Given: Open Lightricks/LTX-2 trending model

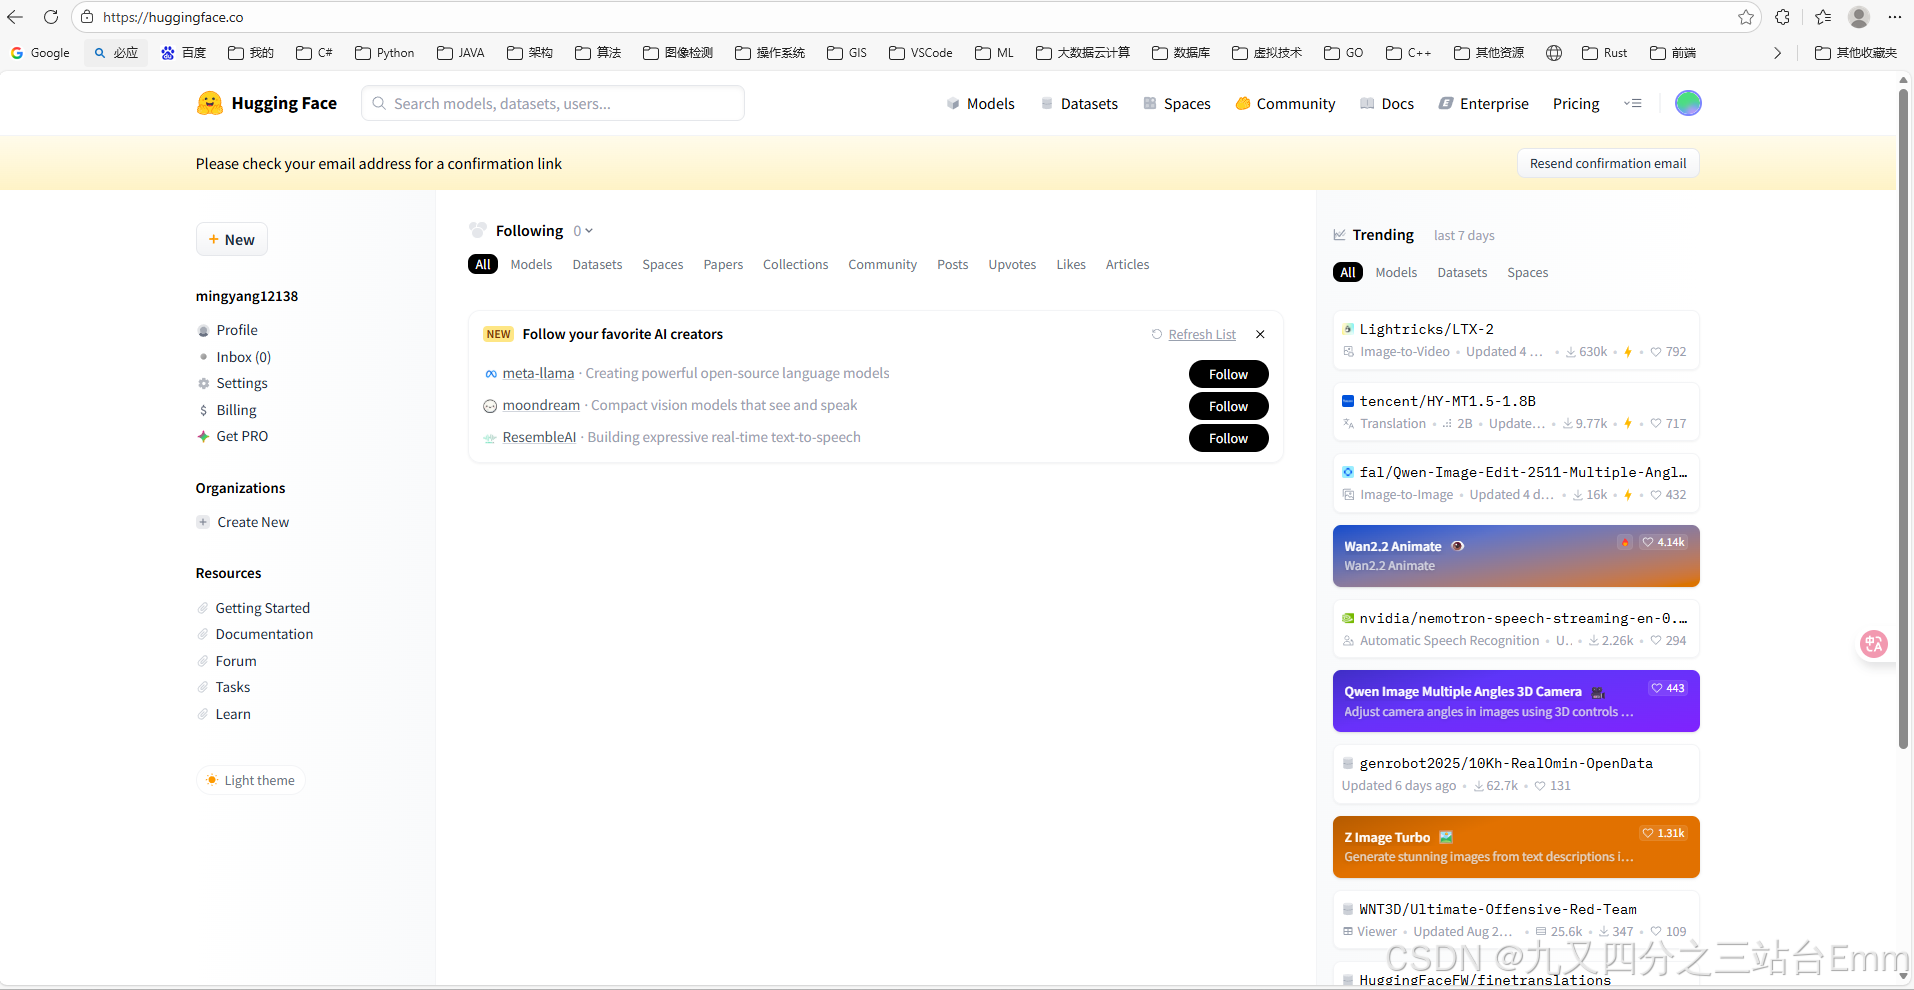Looking at the screenshot, I should pyautogui.click(x=1515, y=339).
